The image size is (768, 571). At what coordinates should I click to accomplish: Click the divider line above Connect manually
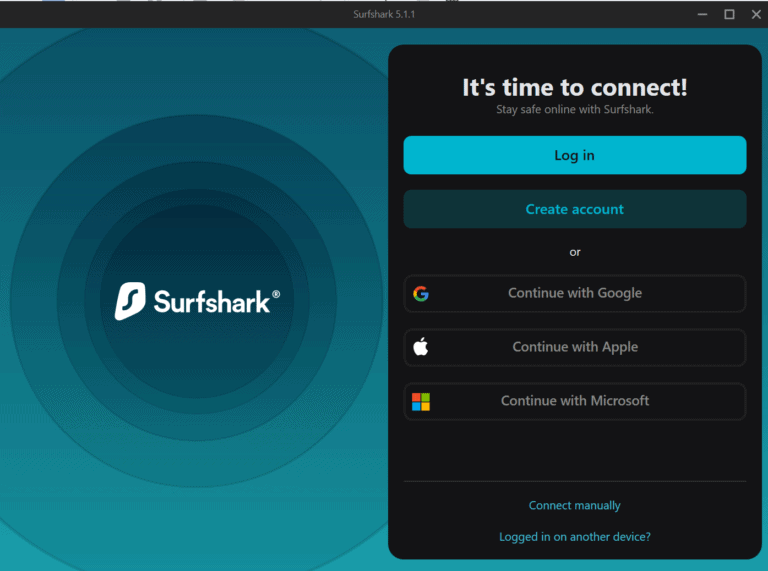[x=574, y=481]
